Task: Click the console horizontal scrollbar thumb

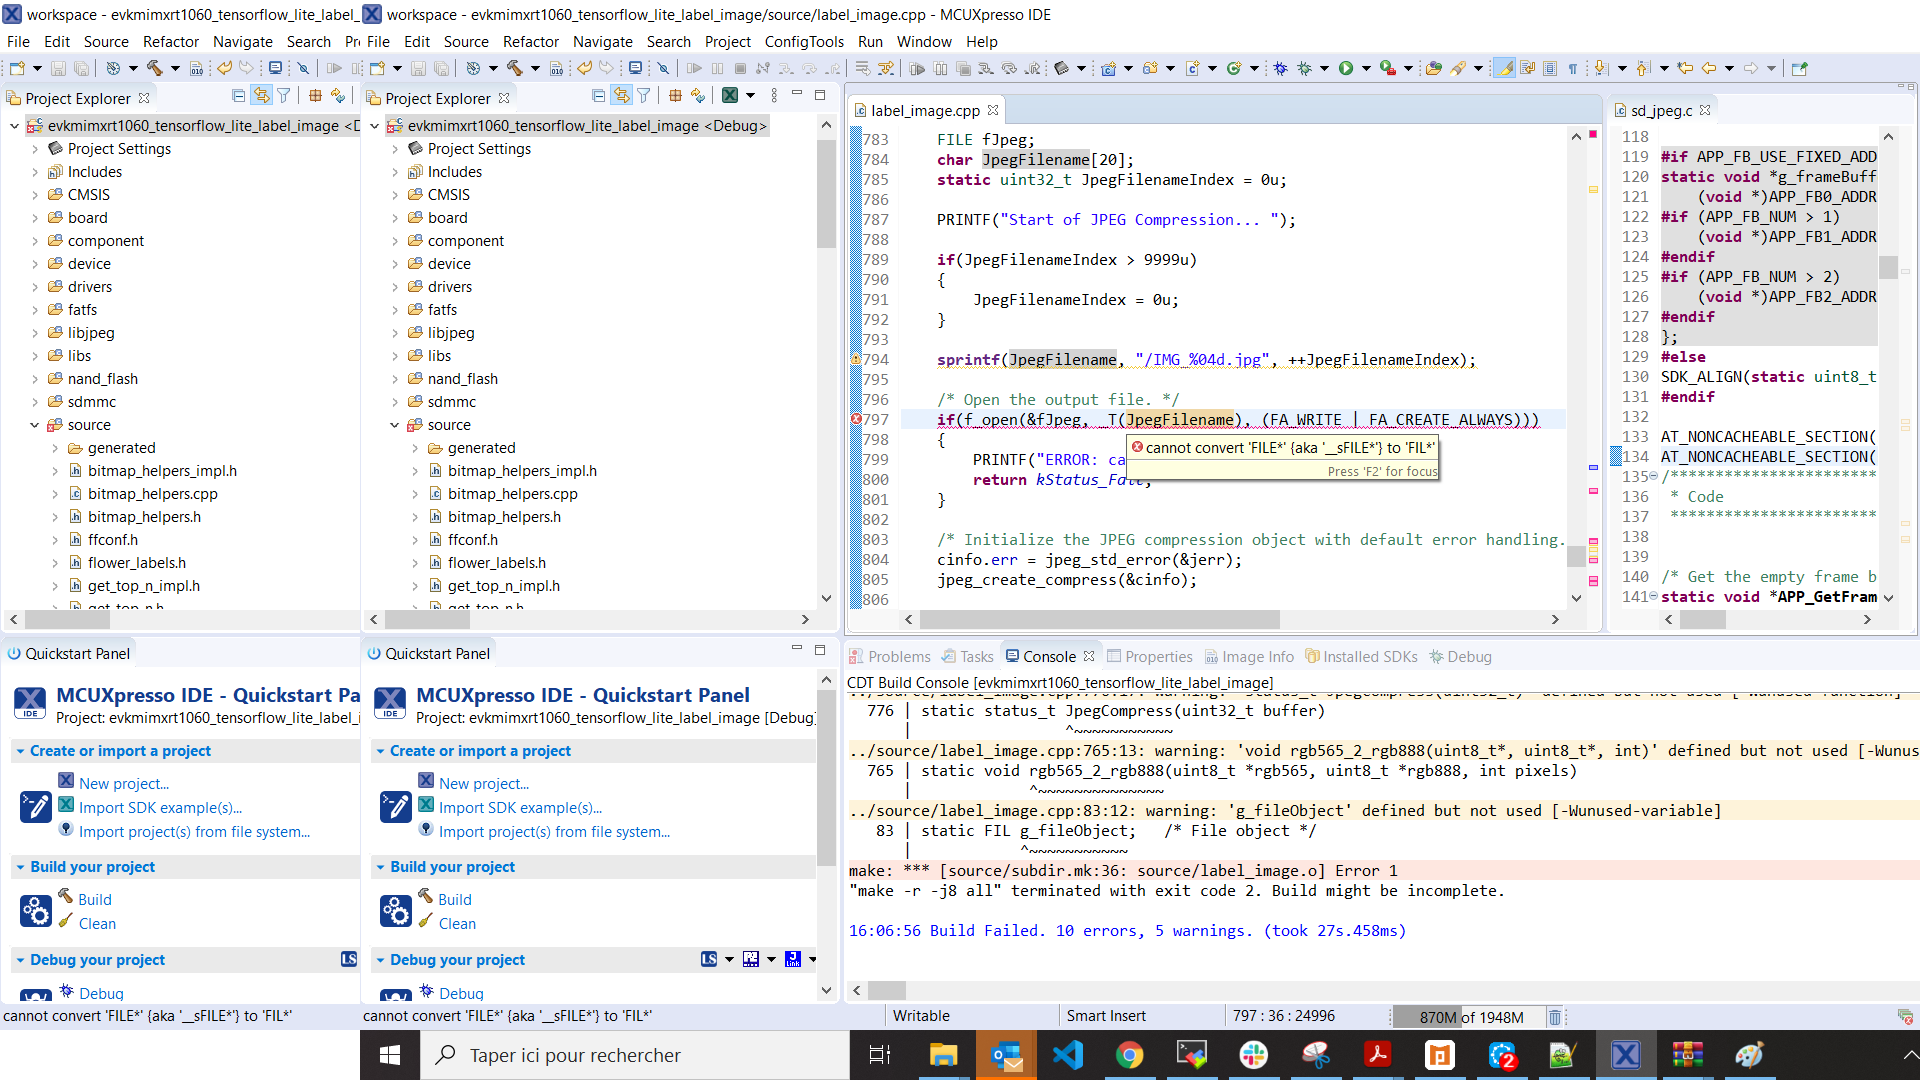Action: pos(886,990)
